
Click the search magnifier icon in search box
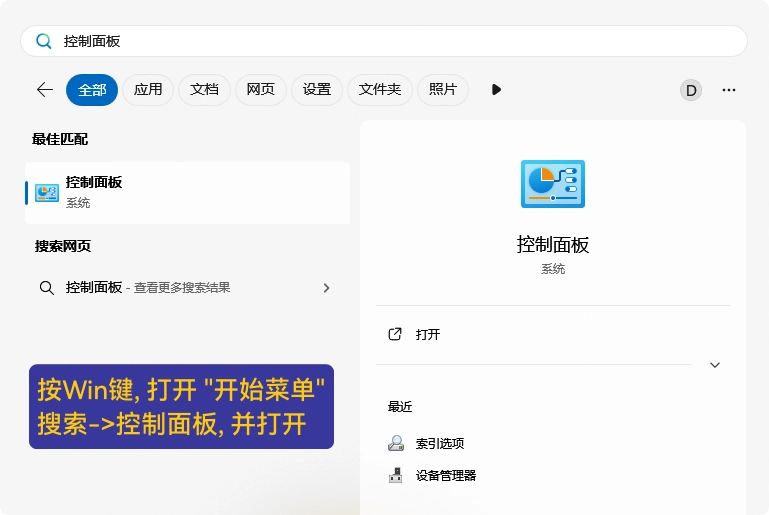[44, 41]
